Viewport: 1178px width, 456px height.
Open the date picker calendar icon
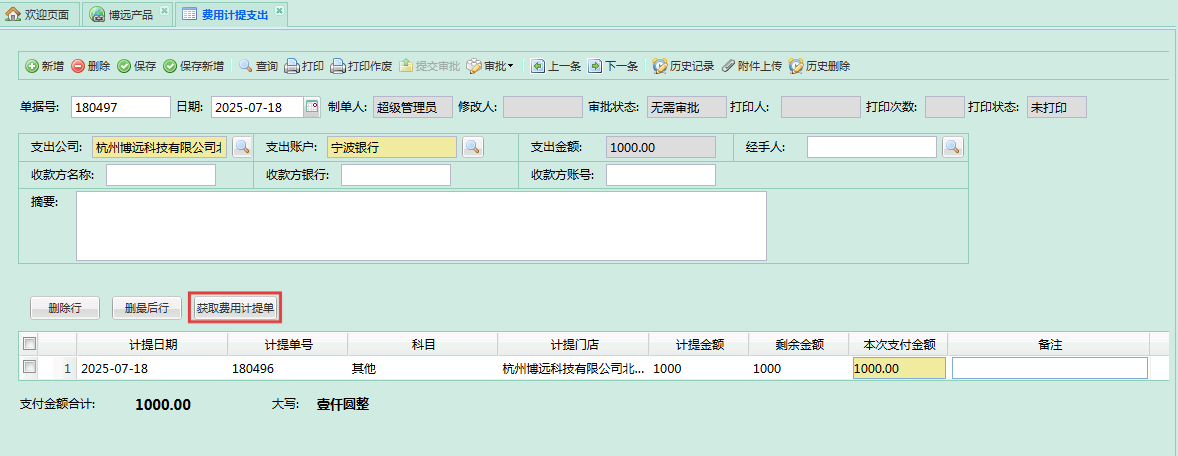(x=312, y=107)
